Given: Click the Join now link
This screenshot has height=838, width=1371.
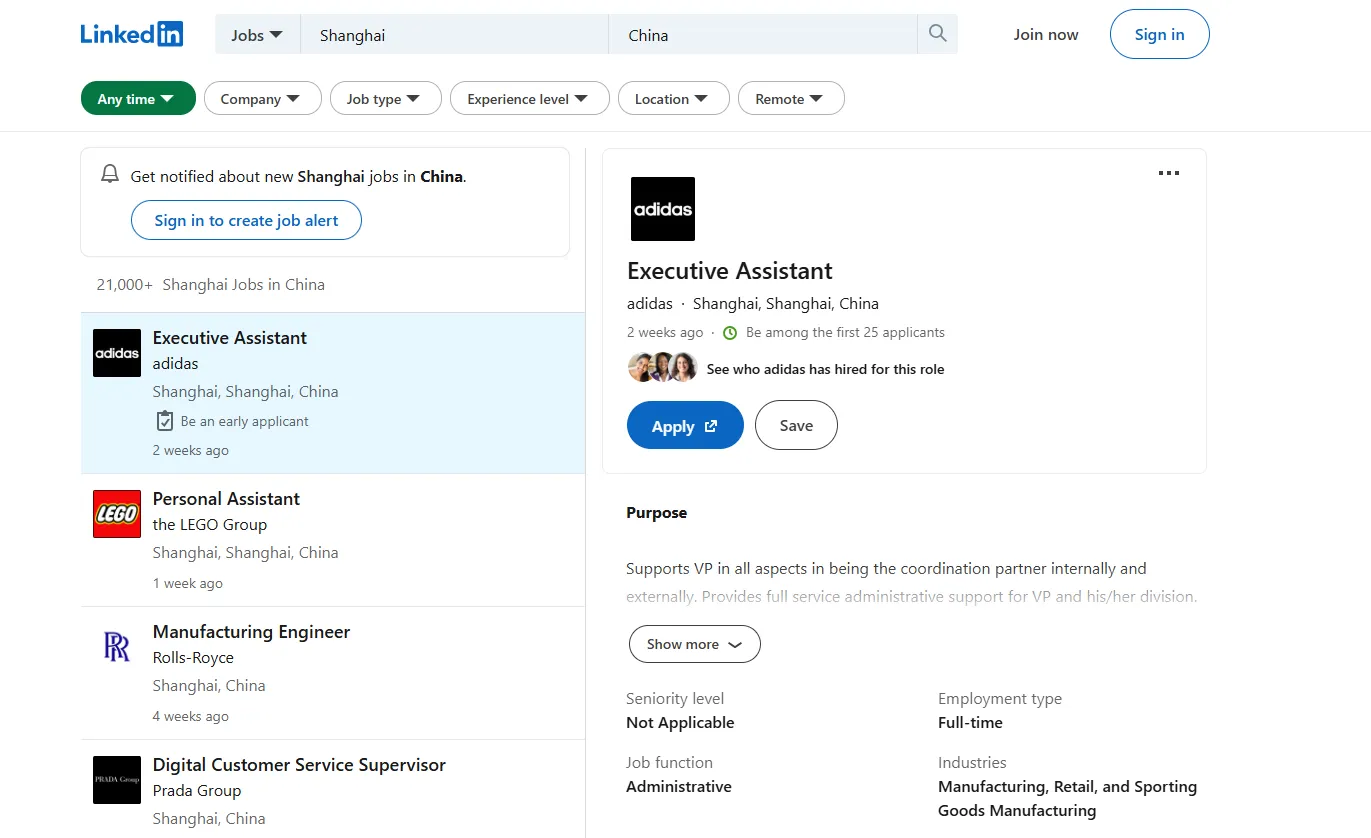Looking at the screenshot, I should point(1046,34).
